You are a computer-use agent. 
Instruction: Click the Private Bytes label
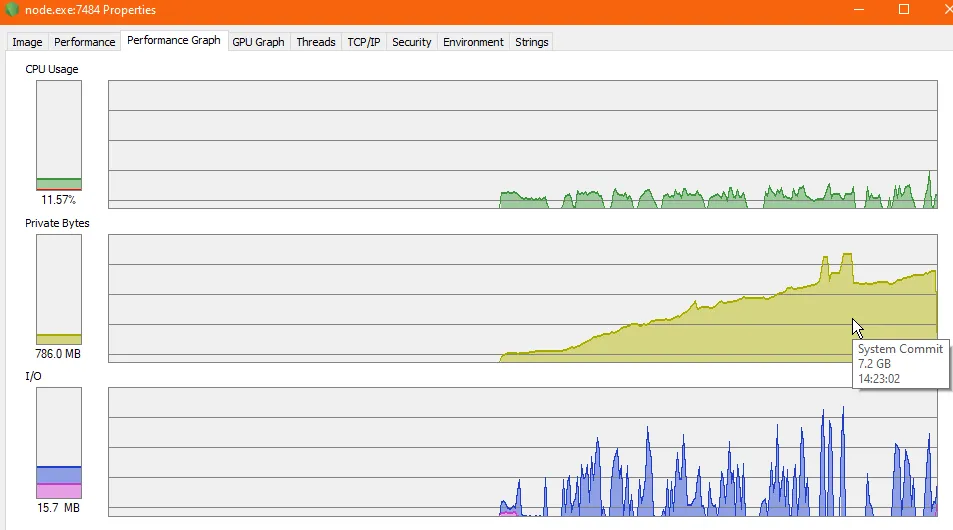57,223
